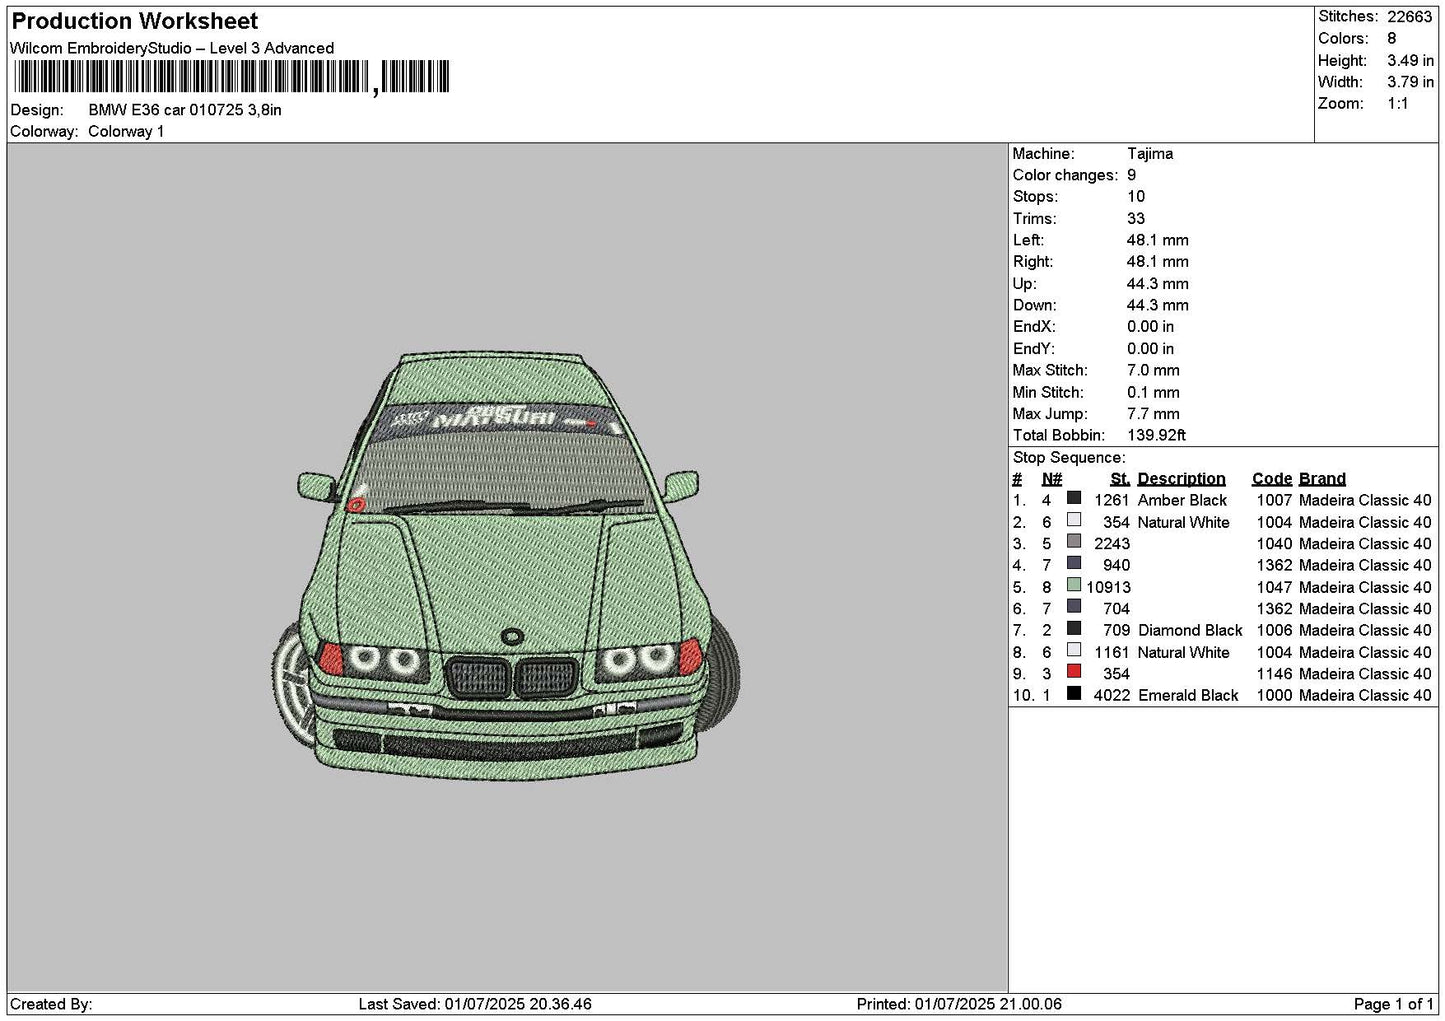This screenshot has width=1445, height=1021.
Task: Select design name 'BMW E36 car 010725 3,8in'
Action: click(185, 110)
